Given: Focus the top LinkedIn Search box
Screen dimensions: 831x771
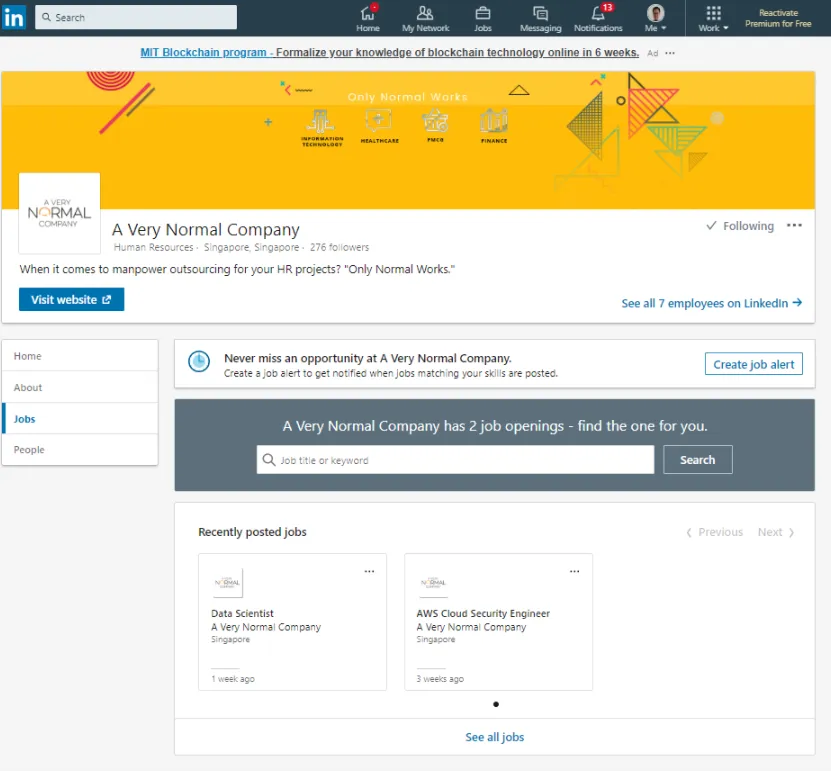Looking at the screenshot, I should tap(136, 17).
